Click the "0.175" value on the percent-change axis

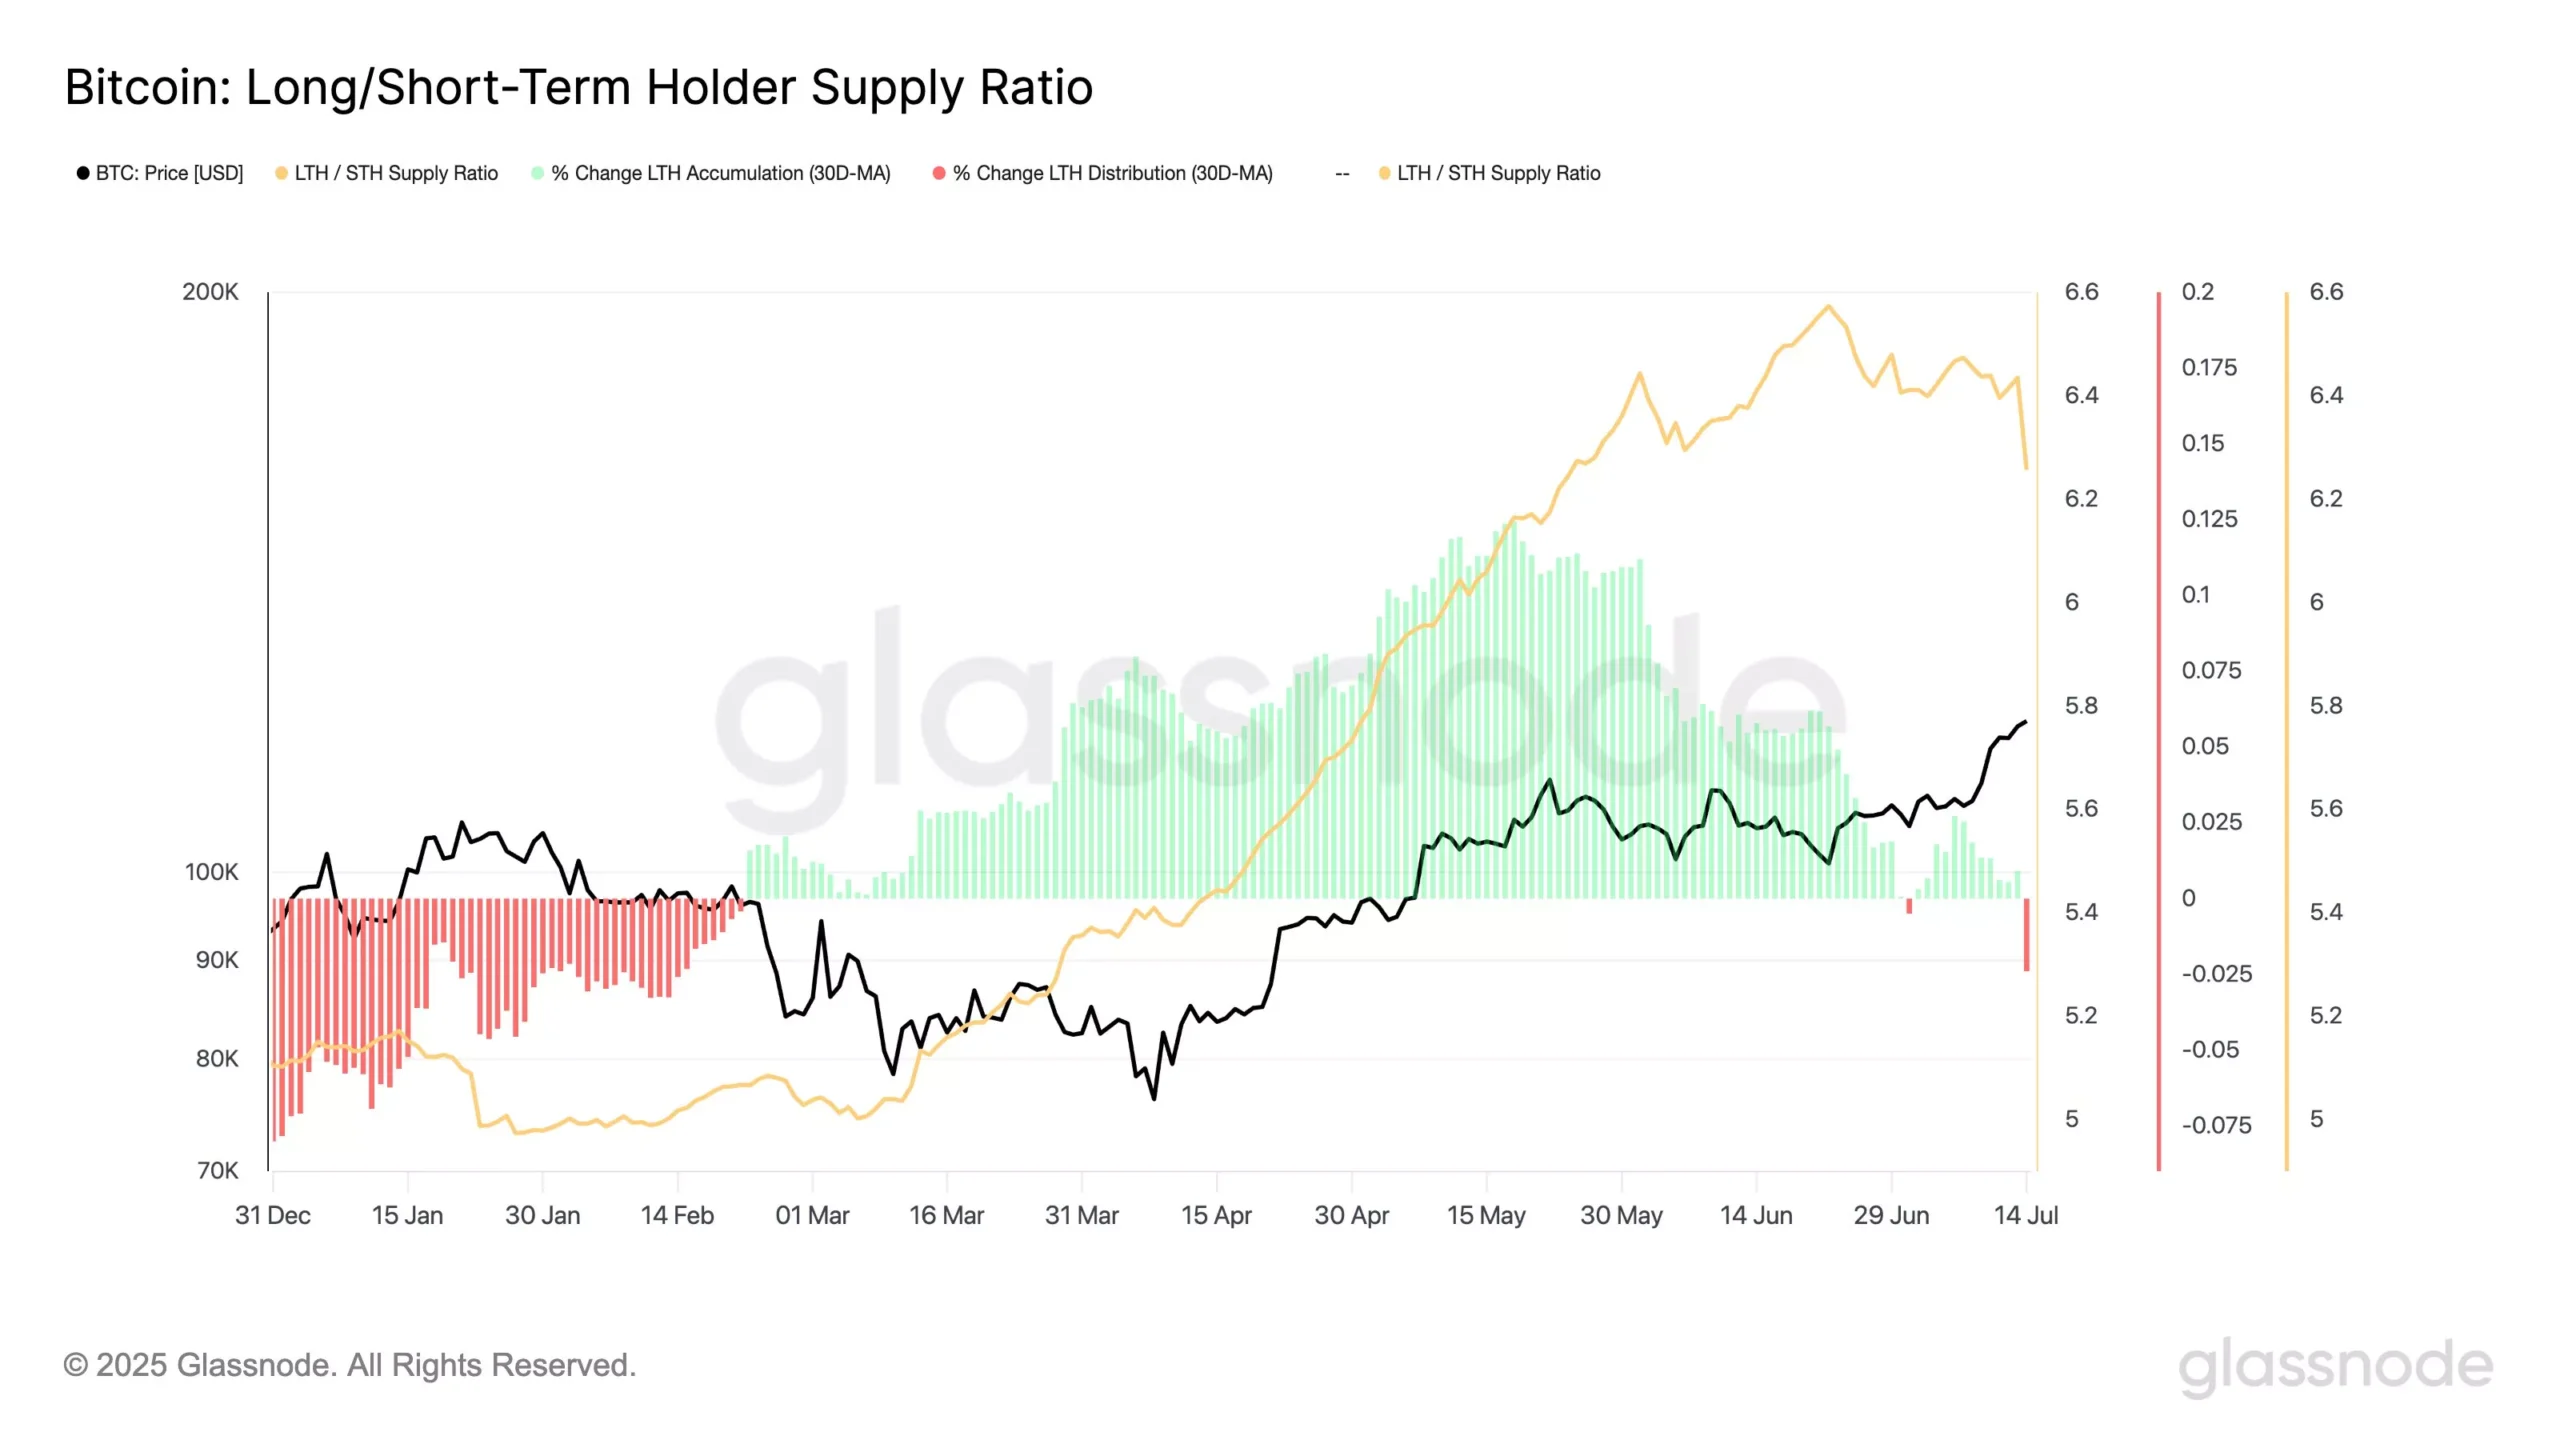click(x=2209, y=367)
